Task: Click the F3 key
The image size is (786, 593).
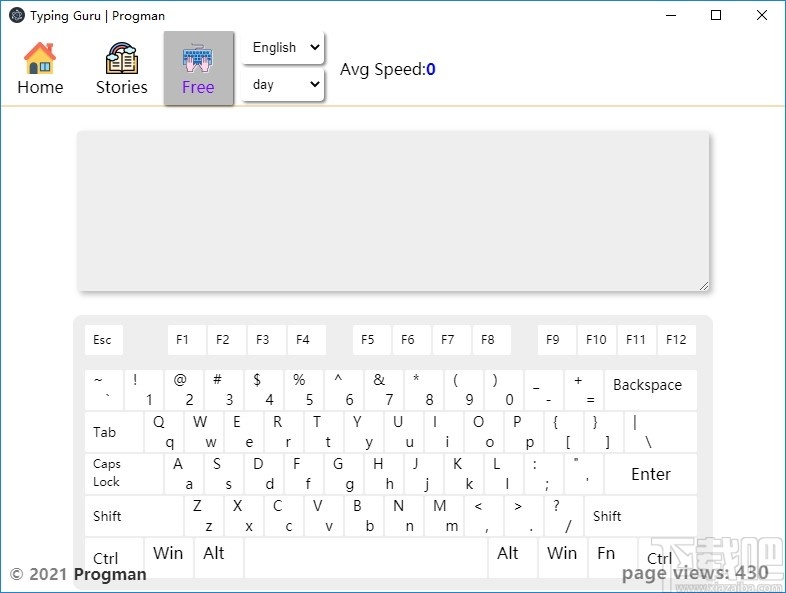Action: (267, 340)
